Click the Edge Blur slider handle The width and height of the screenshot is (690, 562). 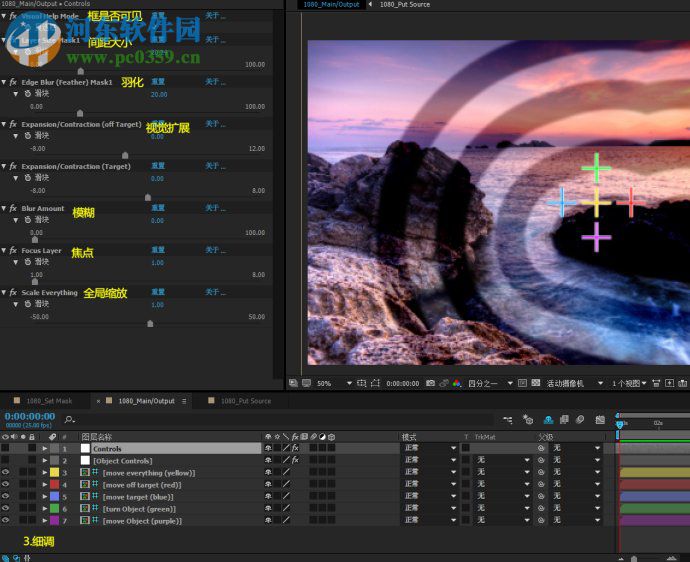coord(80,114)
